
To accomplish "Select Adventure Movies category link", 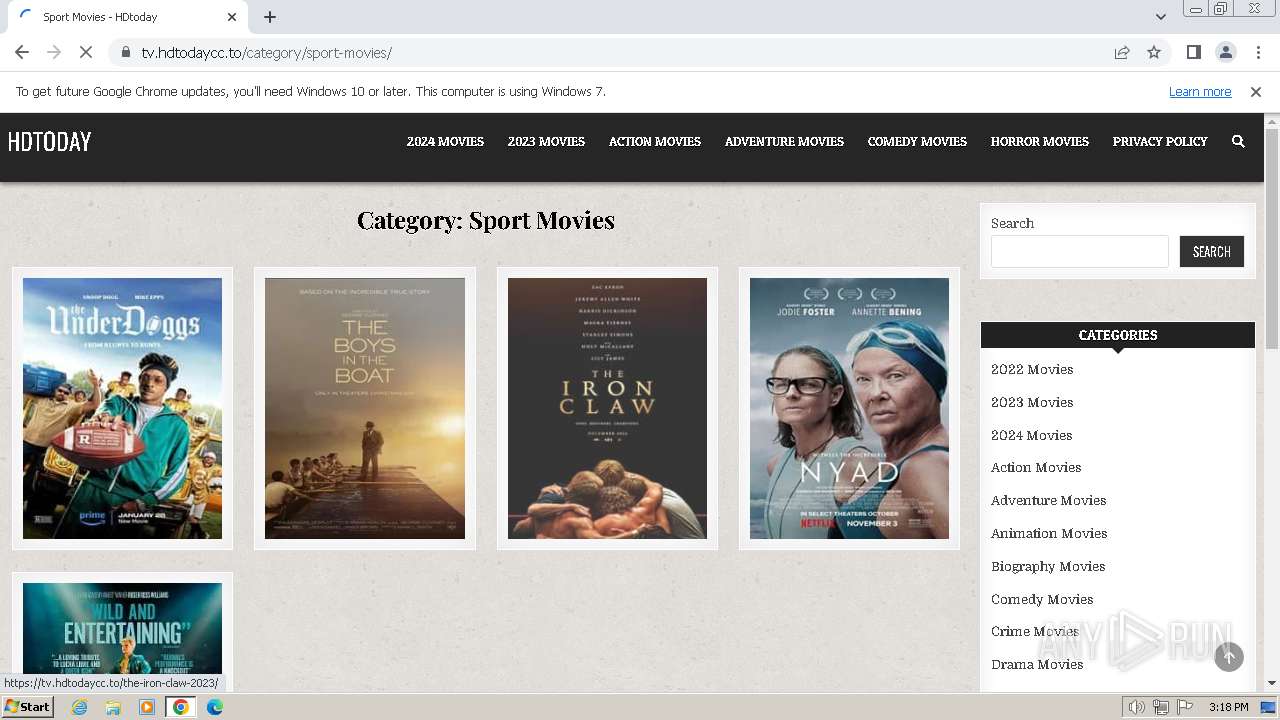I will pyautogui.click(x=1048, y=501).
